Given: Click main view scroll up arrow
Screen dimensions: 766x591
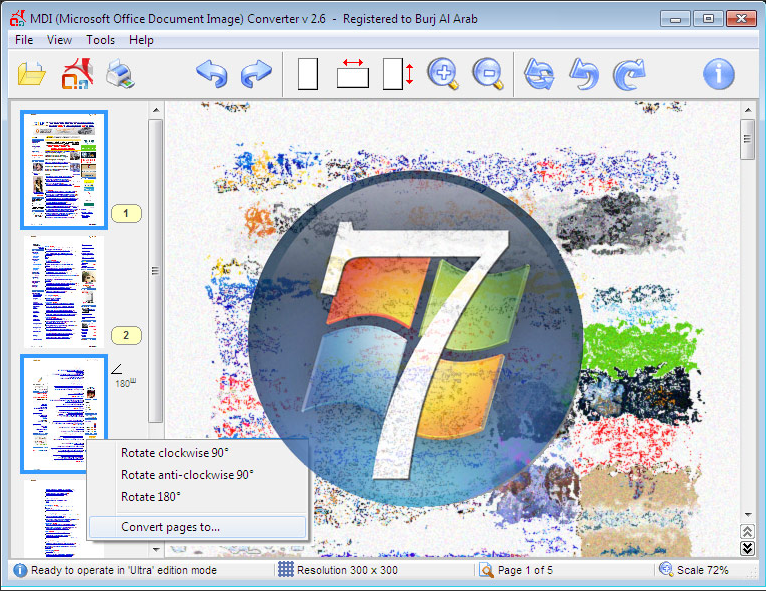Looking at the screenshot, I should 748,110.
